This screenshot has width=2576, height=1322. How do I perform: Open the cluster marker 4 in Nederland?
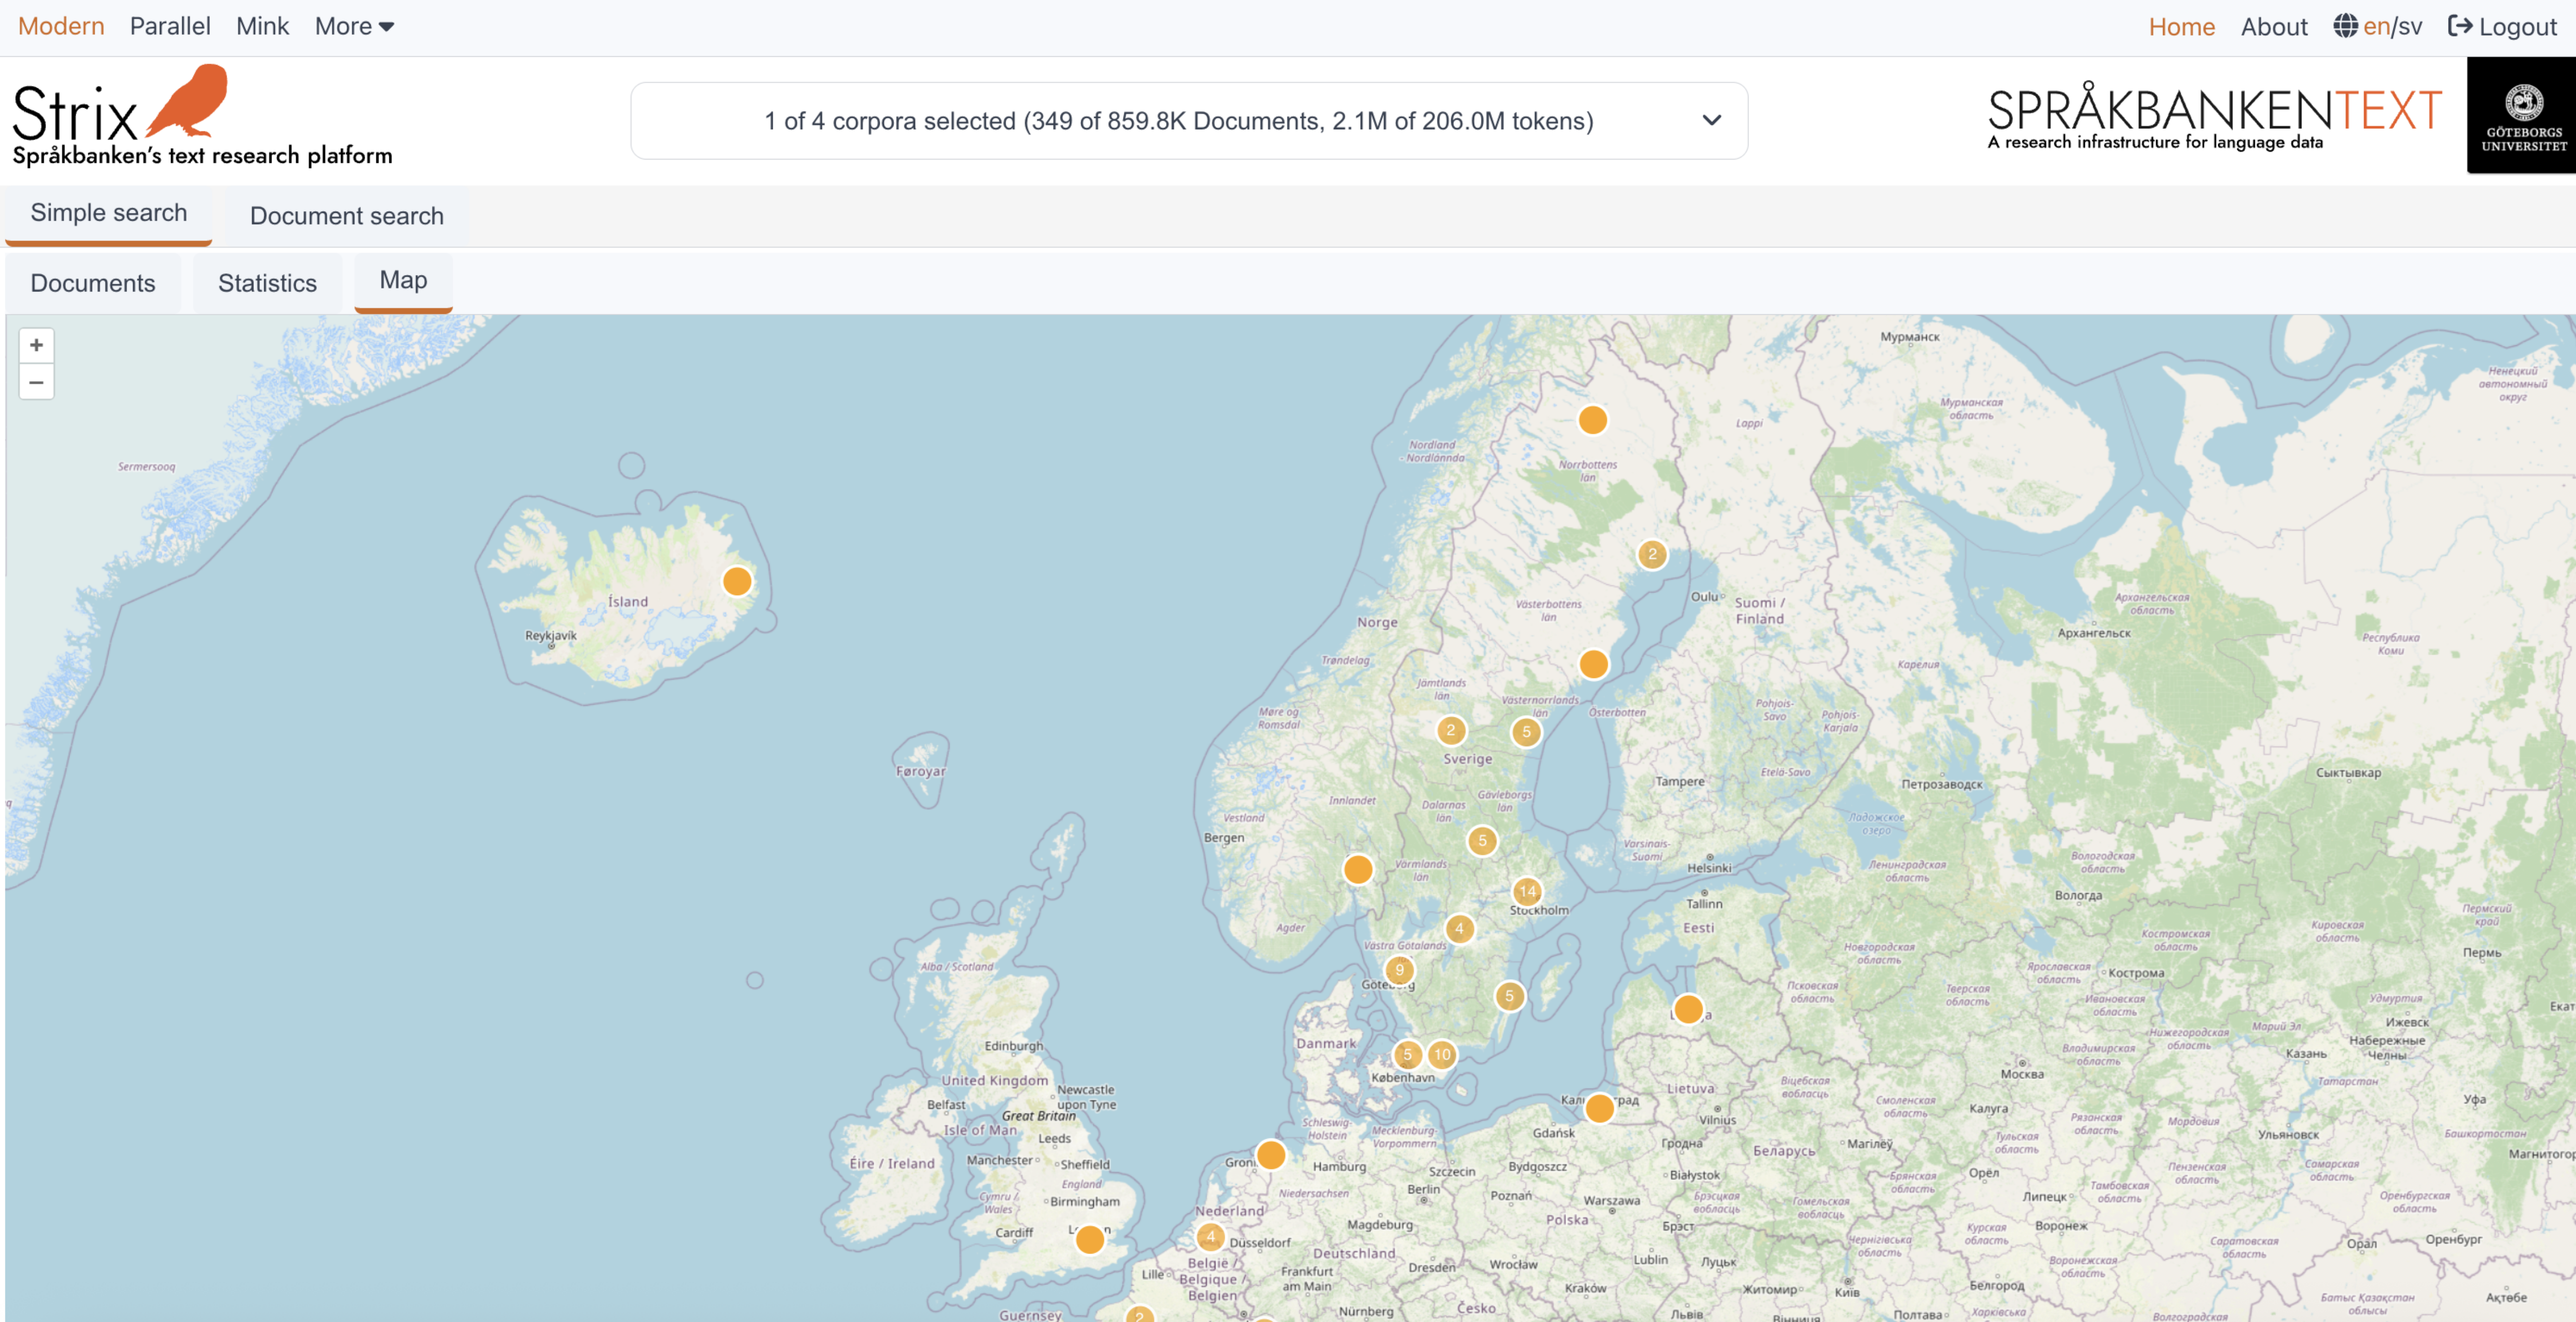1211,1237
